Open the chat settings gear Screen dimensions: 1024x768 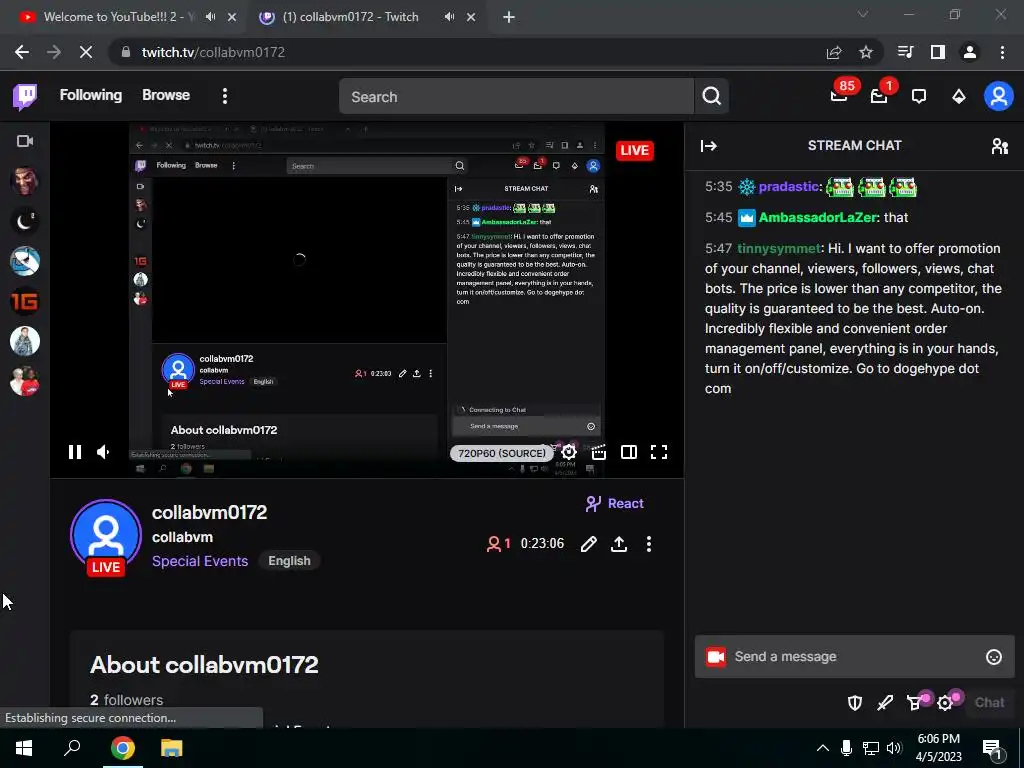945,703
